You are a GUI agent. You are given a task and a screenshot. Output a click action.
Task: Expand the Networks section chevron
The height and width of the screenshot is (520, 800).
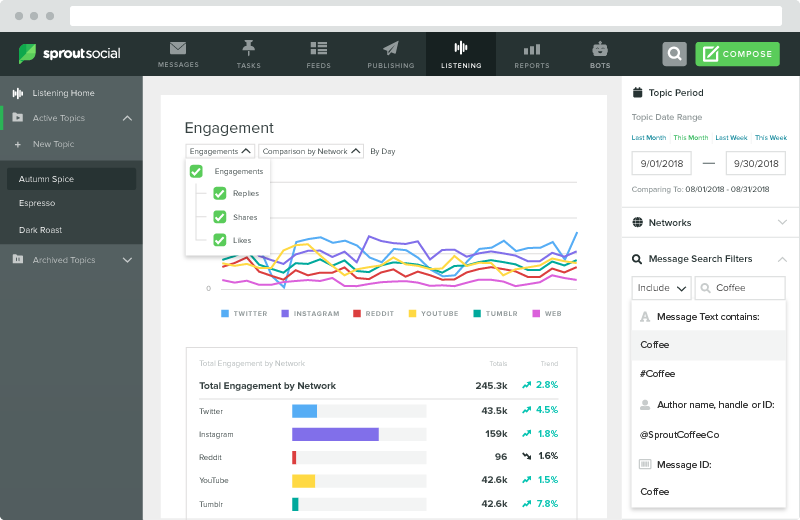pyautogui.click(x=781, y=223)
